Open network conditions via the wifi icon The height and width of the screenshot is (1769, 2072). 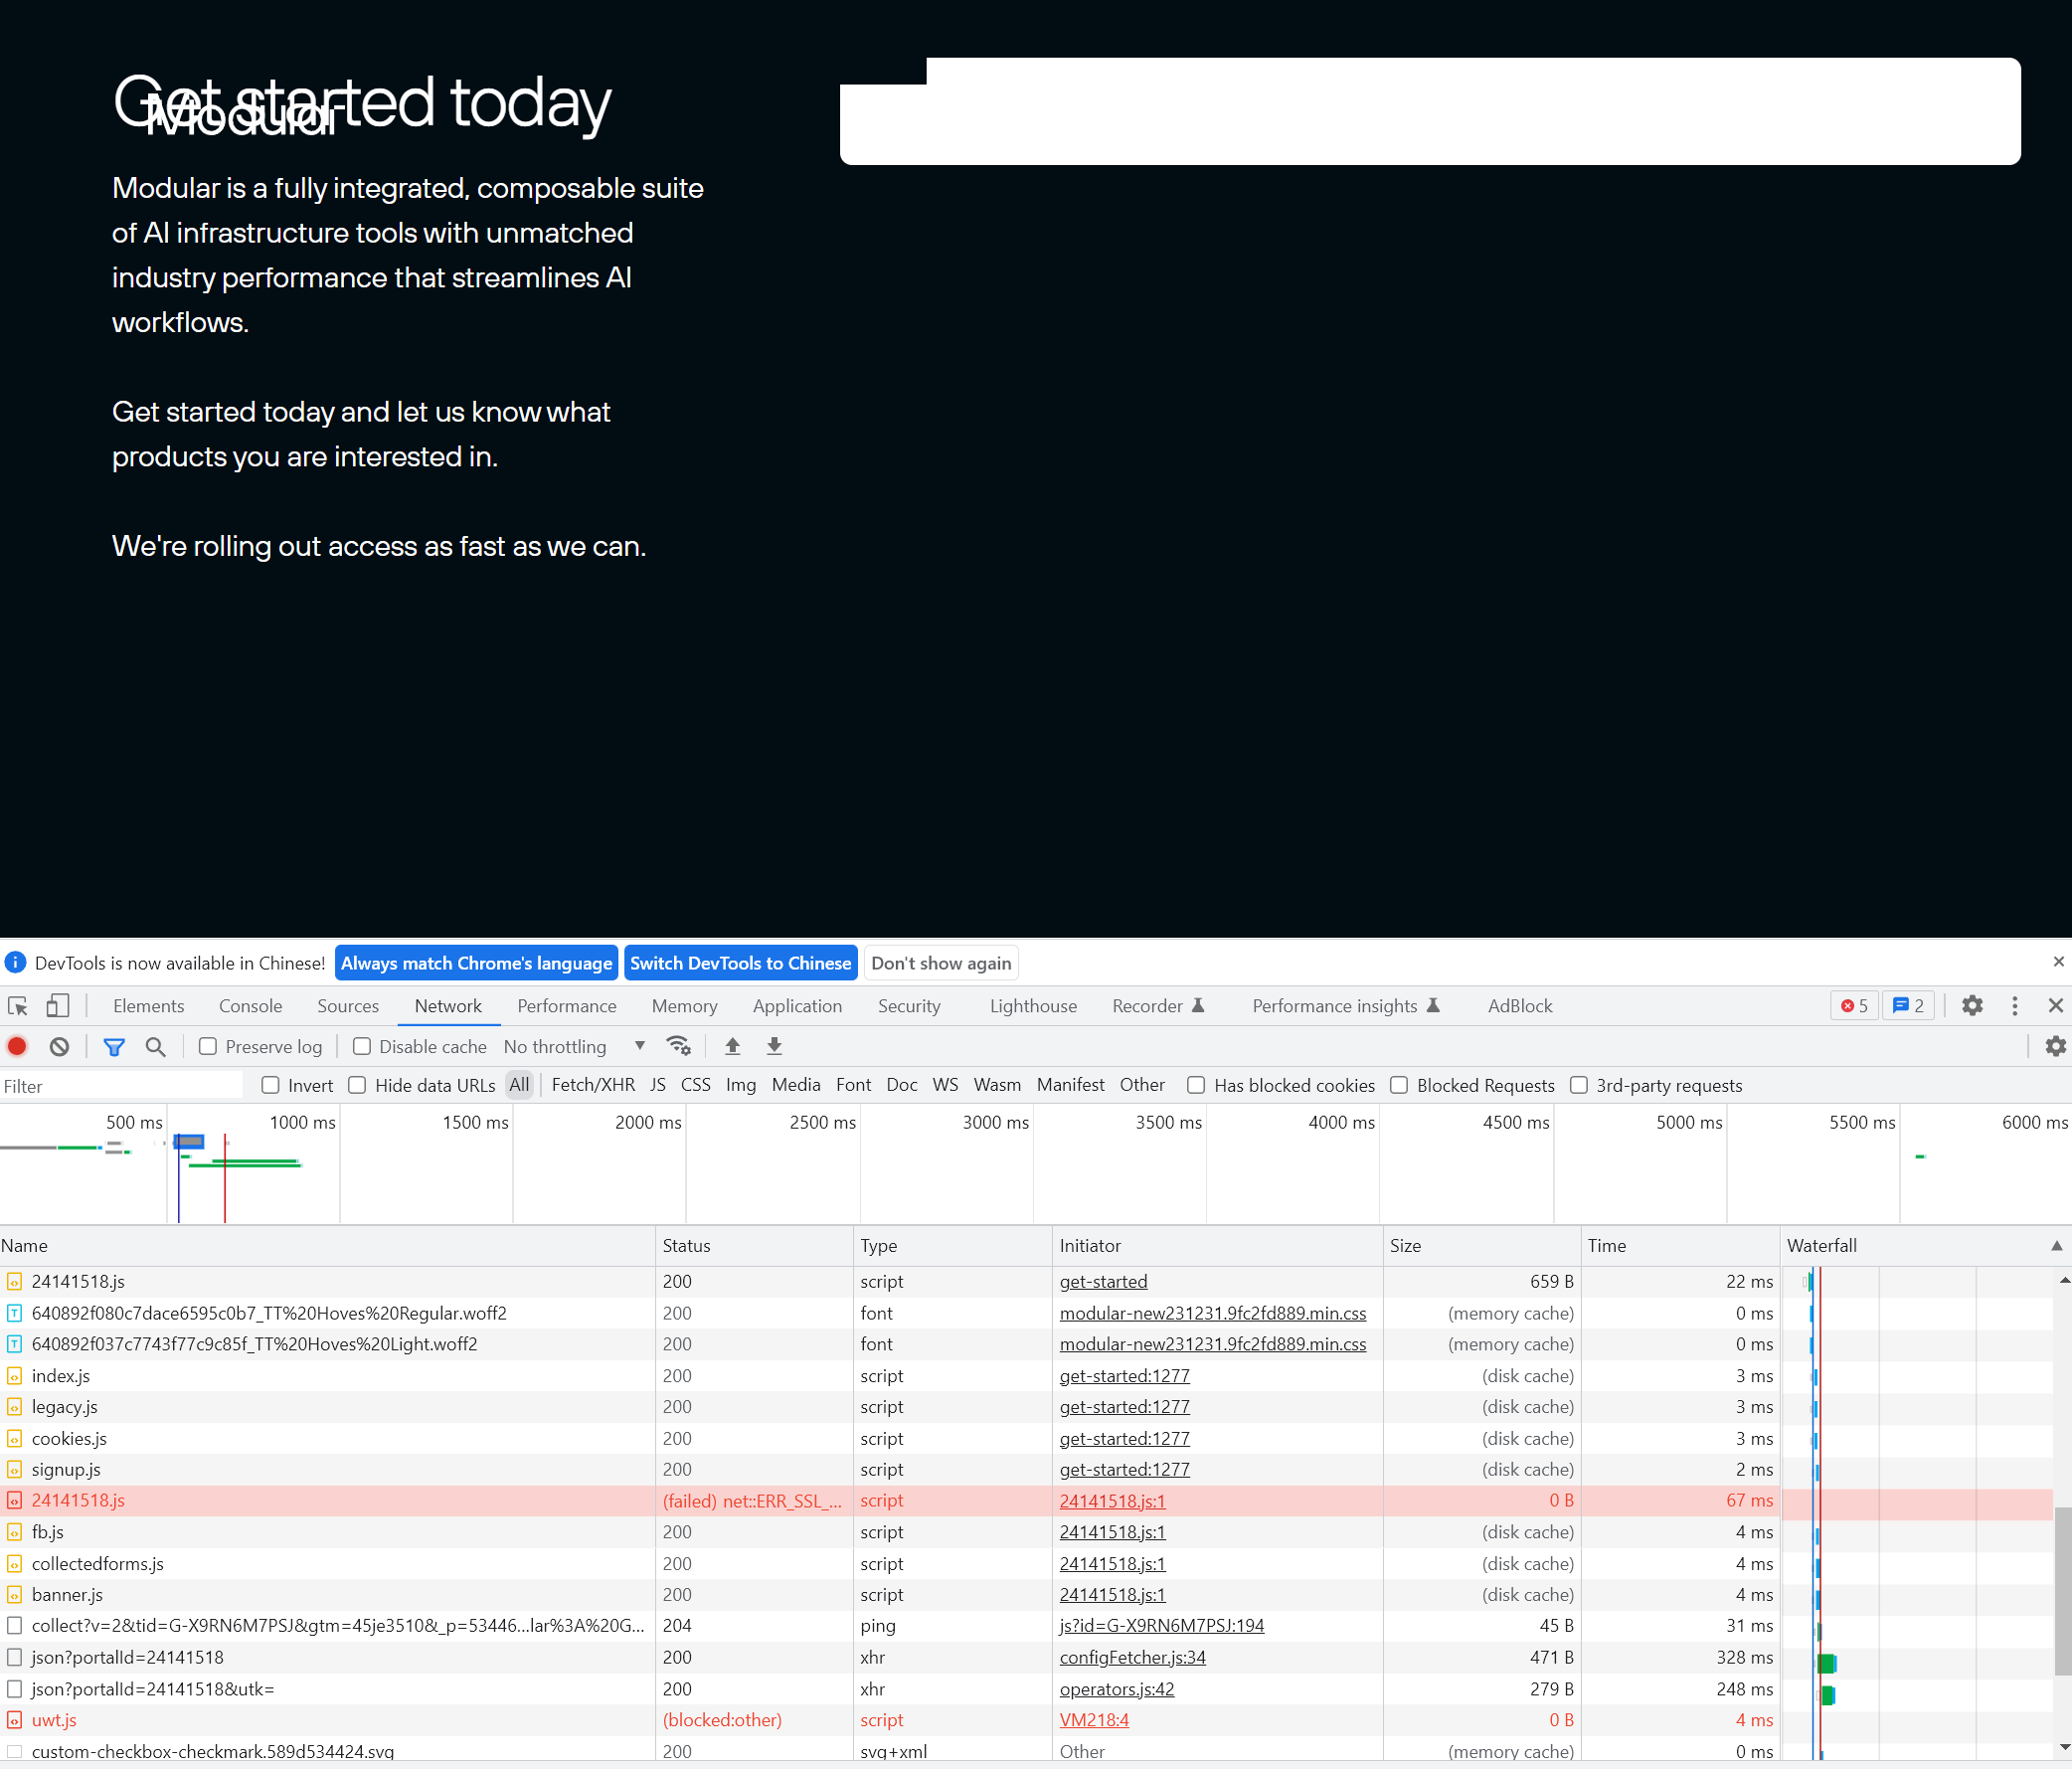pos(679,1046)
